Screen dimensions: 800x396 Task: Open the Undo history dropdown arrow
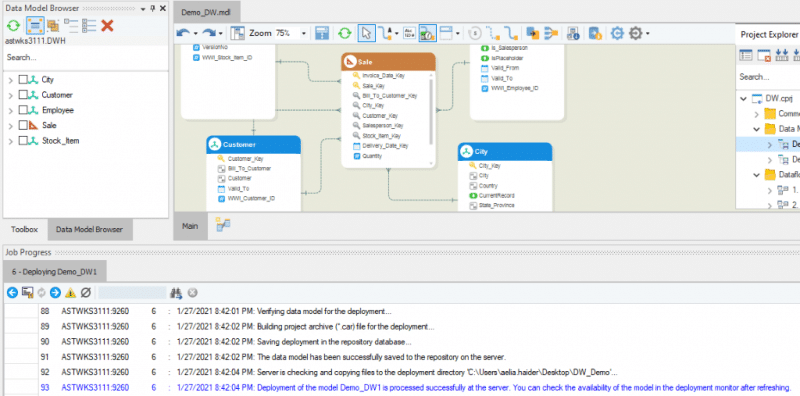point(196,34)
